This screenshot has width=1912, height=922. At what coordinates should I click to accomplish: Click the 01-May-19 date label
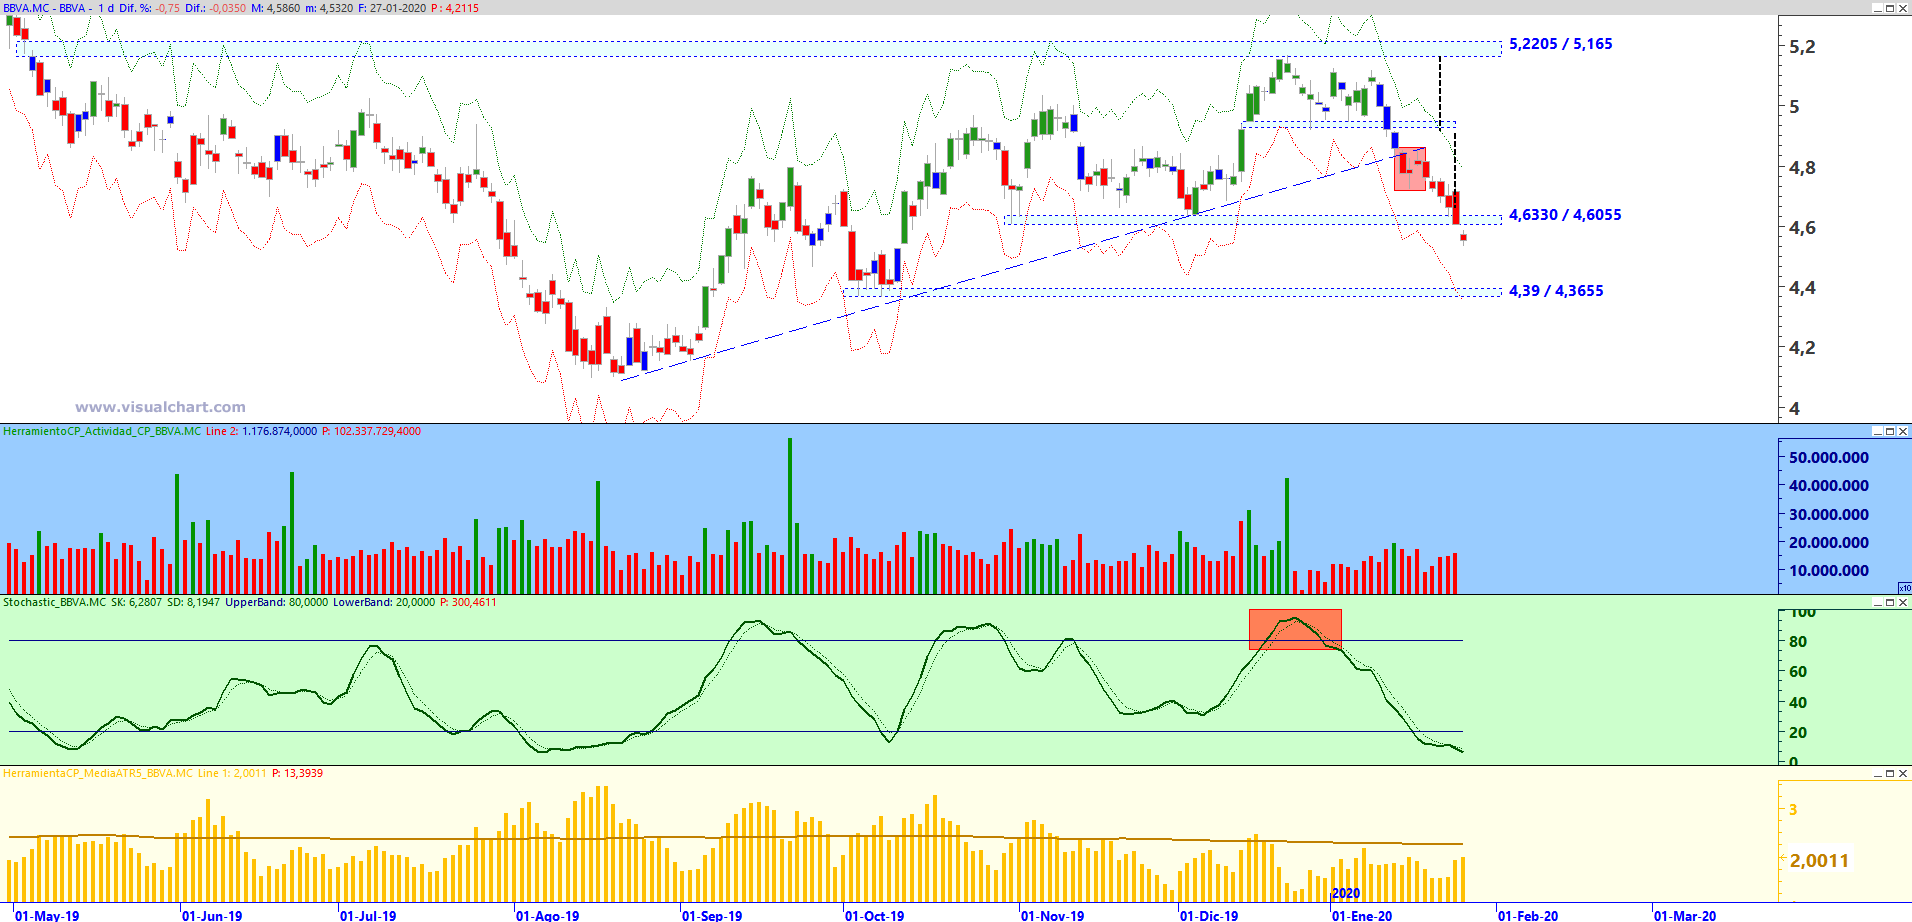(47, 915)
